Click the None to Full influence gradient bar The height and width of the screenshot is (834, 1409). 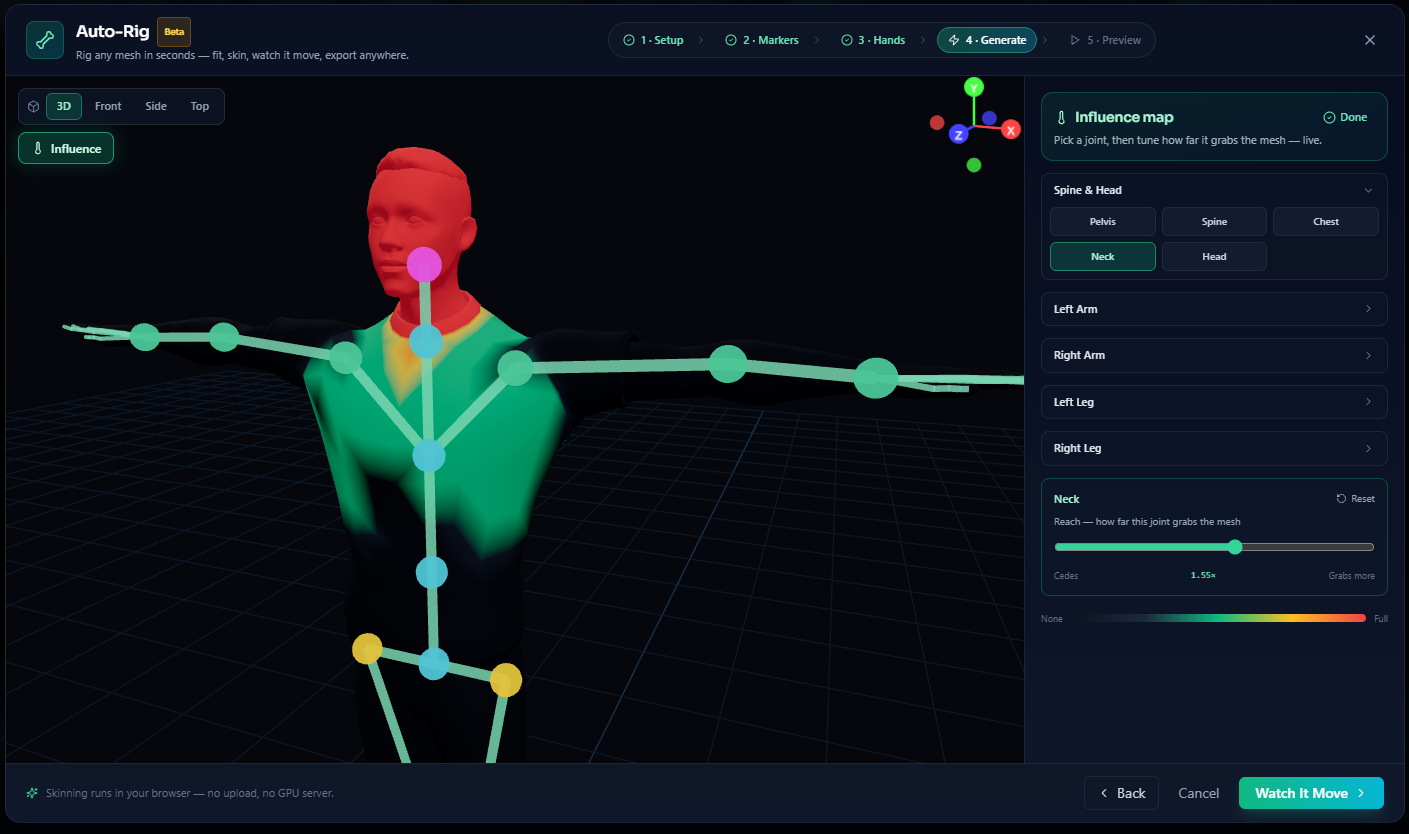(x=1218, y=618)
